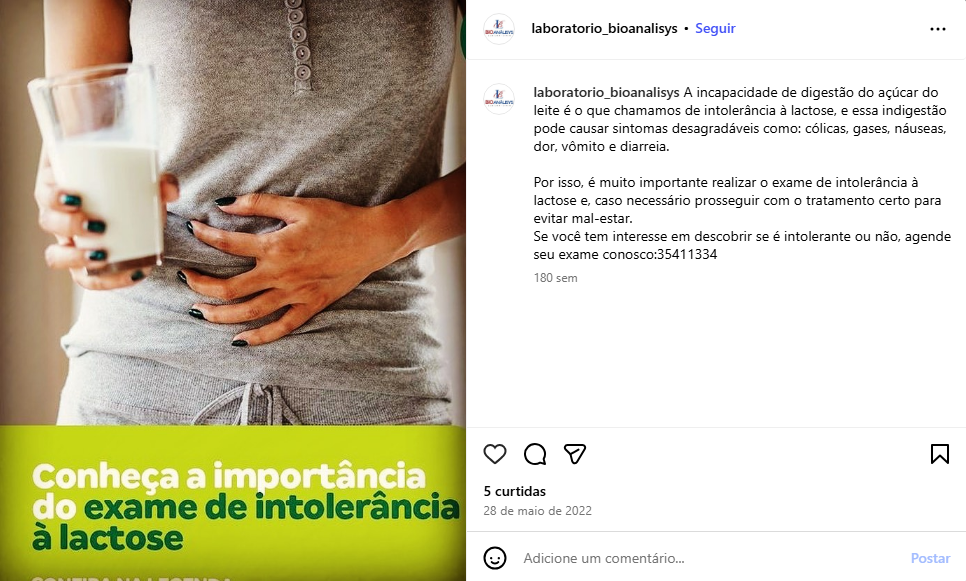Open laboratorio_bioanalisys profile from header username
Screen dimensions: 966x581
tap(604, 28)
